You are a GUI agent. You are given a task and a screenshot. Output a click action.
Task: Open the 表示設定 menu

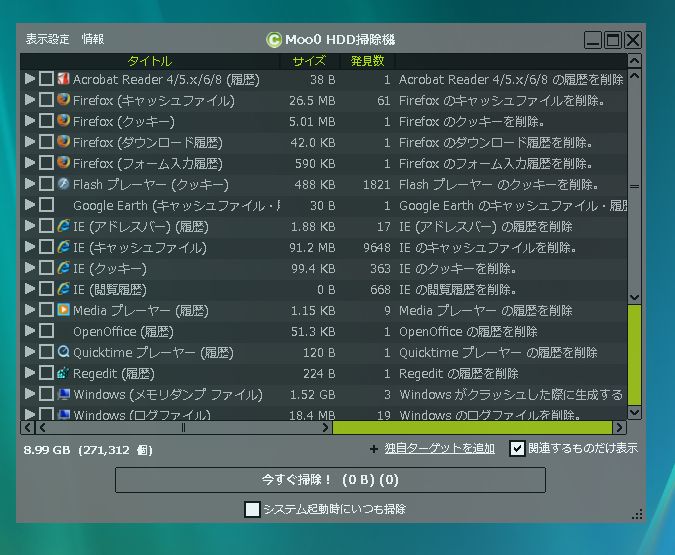47,39
